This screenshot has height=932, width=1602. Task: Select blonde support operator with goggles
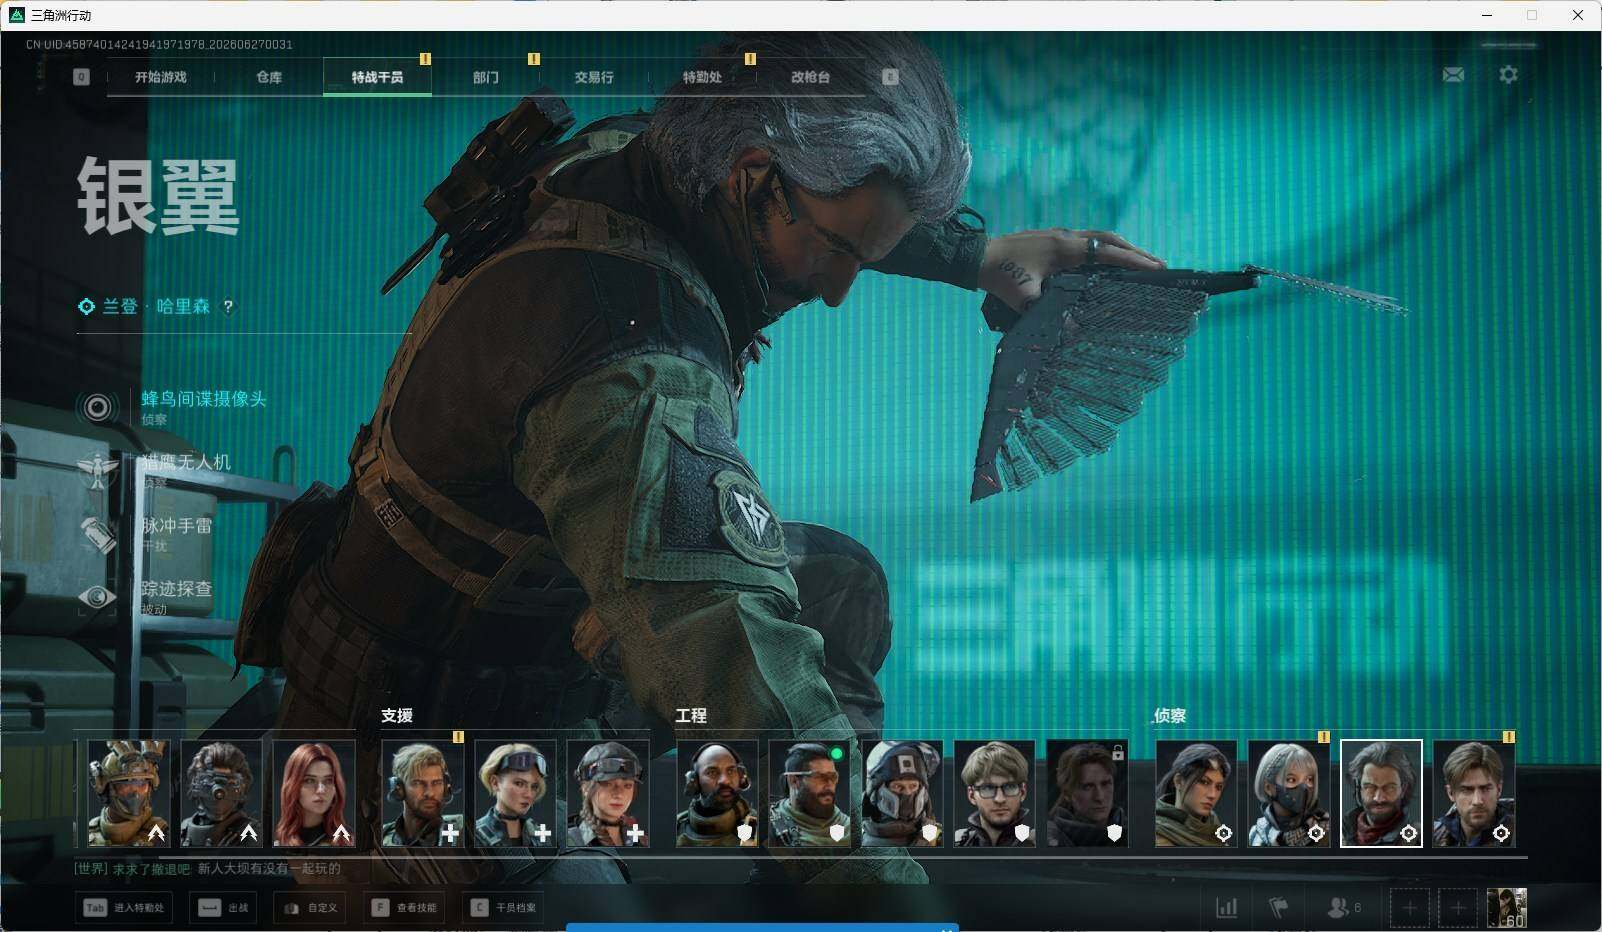(x=515, y=793)
